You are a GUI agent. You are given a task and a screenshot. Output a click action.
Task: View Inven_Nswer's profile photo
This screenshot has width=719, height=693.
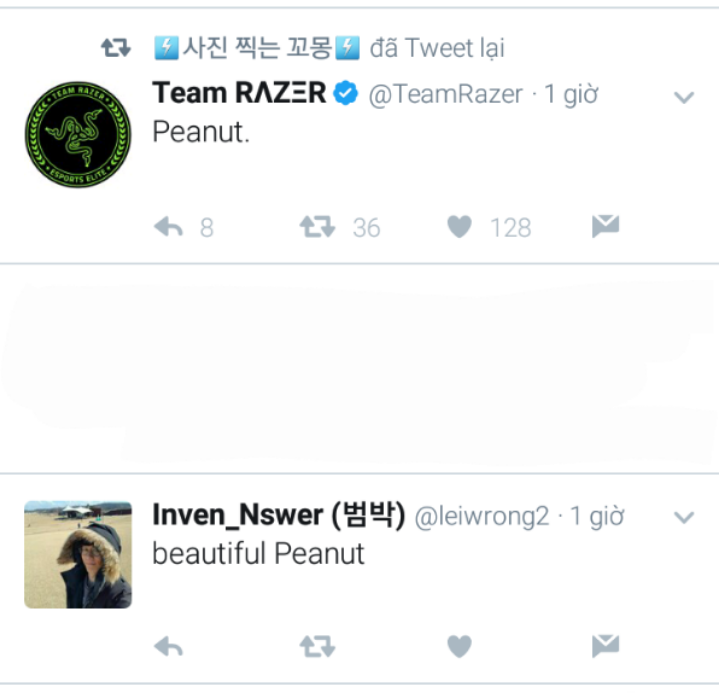tap(78, 554)
